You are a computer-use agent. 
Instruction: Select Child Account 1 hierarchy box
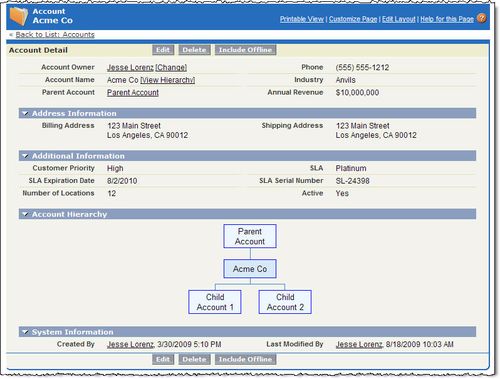[215, 302]
